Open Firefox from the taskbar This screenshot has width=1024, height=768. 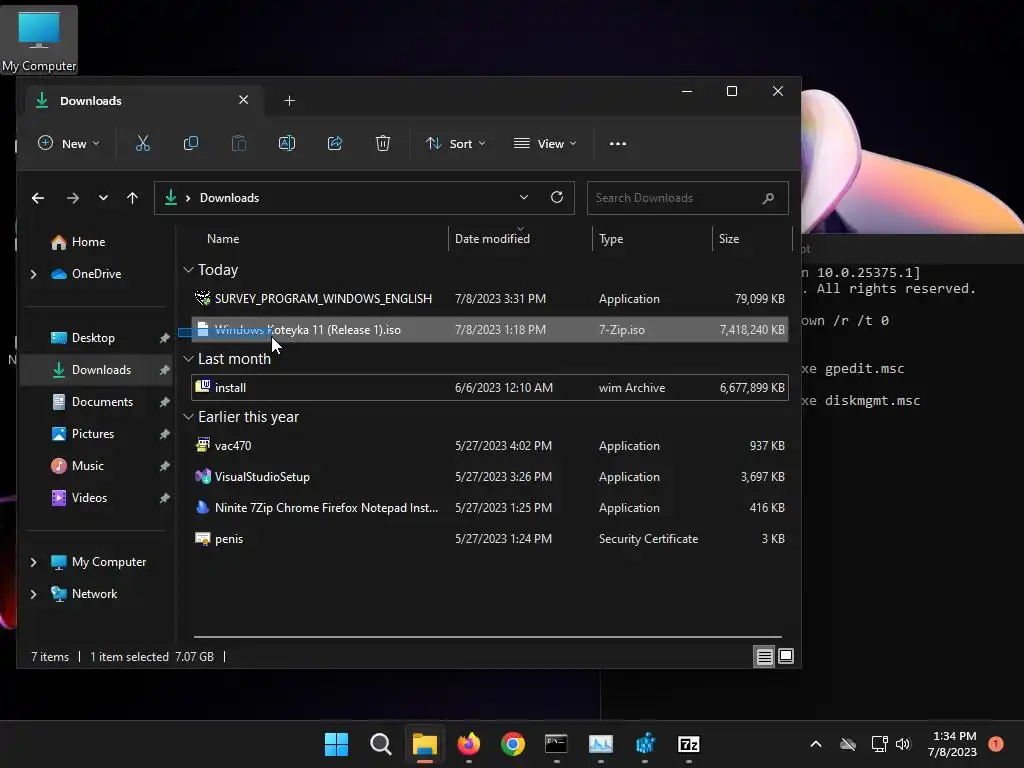(468, 744)
